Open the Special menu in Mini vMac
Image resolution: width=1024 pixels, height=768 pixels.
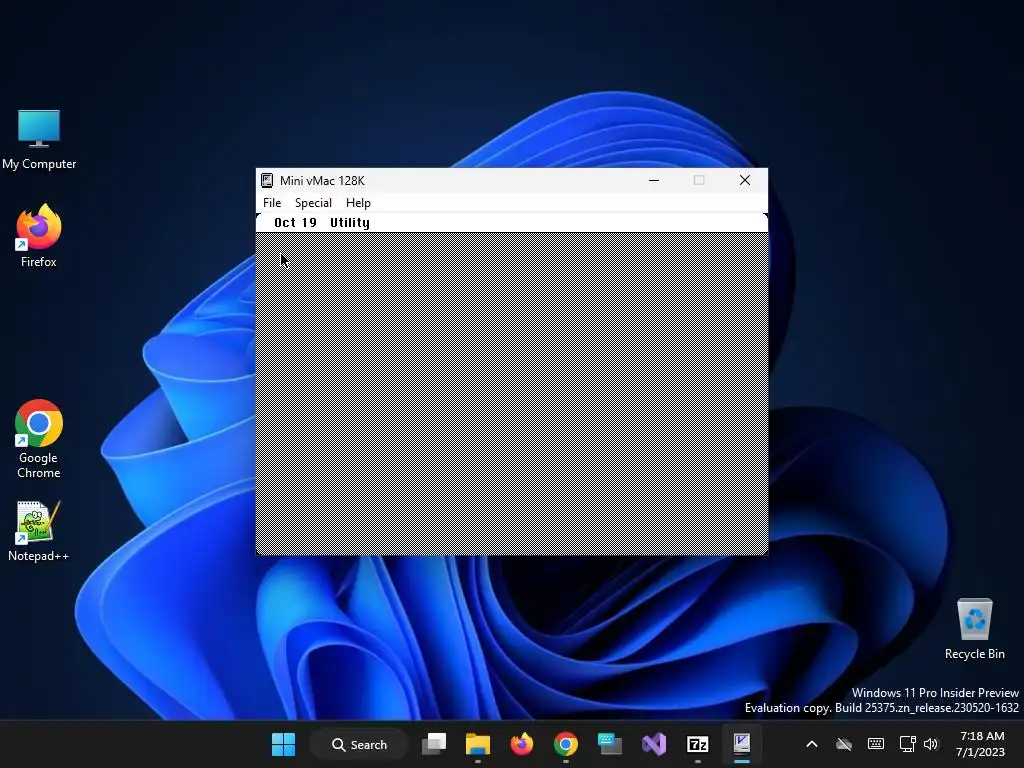(x=313, y=202)
